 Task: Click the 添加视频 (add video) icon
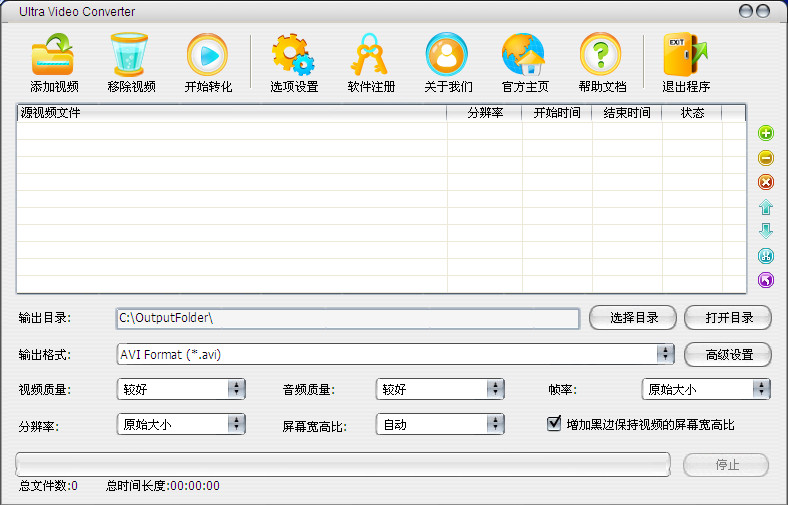click(x=53, y=54)
